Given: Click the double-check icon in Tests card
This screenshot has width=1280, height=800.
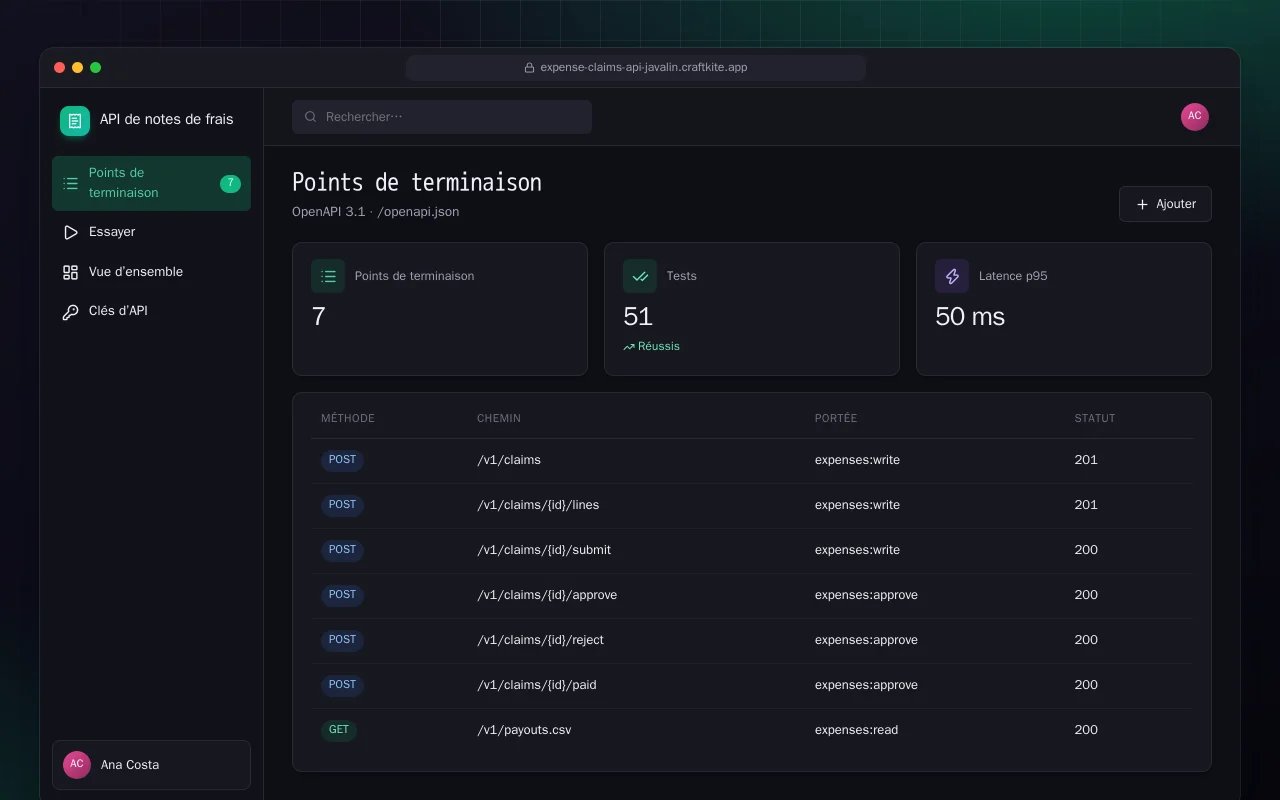Looking at the screenshot, I should (x=640, y=276).
